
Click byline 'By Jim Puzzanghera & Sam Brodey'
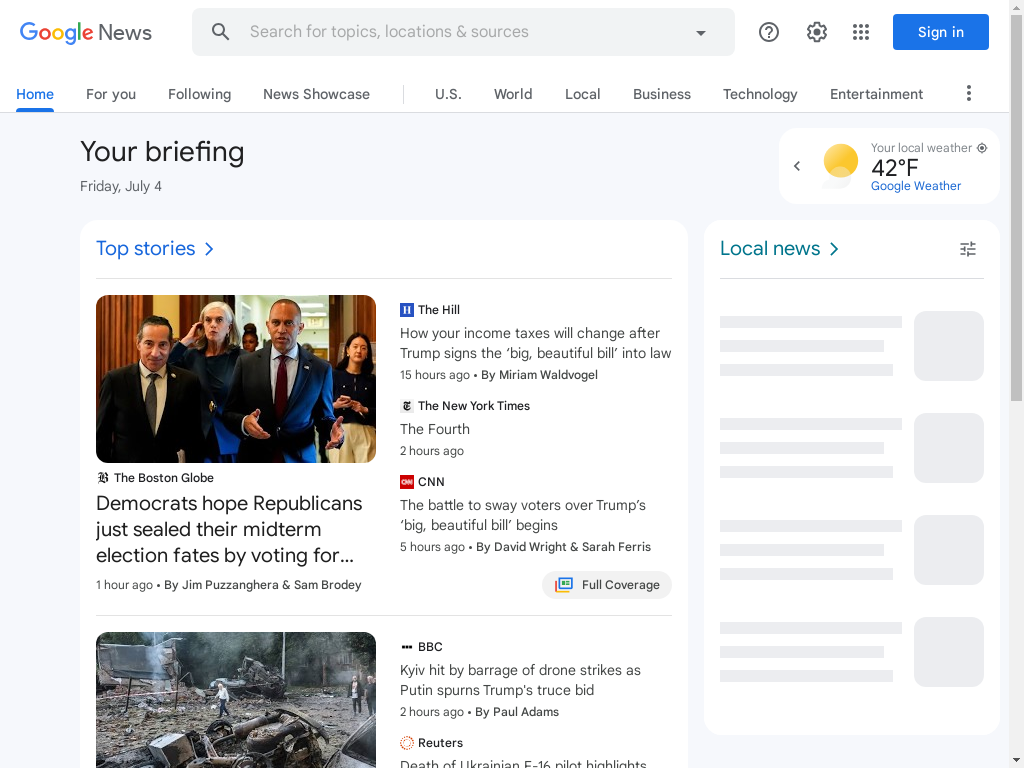tap(263, 584)
